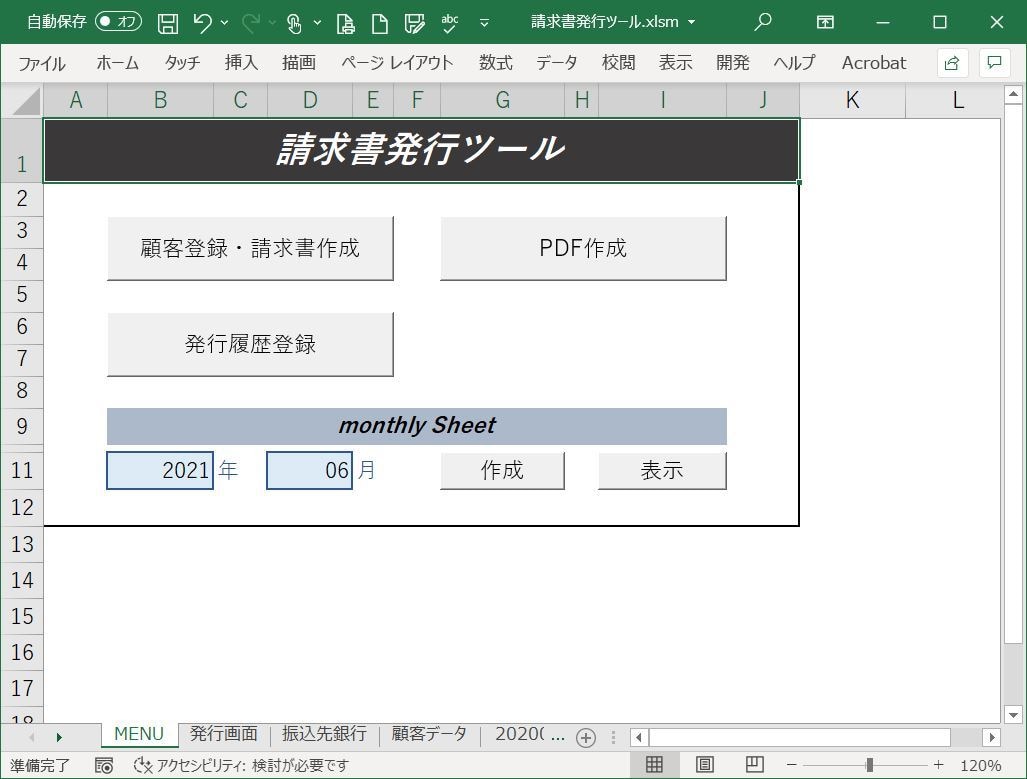Select column G header
This screenshot has width=1027, height=779.
[x=502, y=100]
